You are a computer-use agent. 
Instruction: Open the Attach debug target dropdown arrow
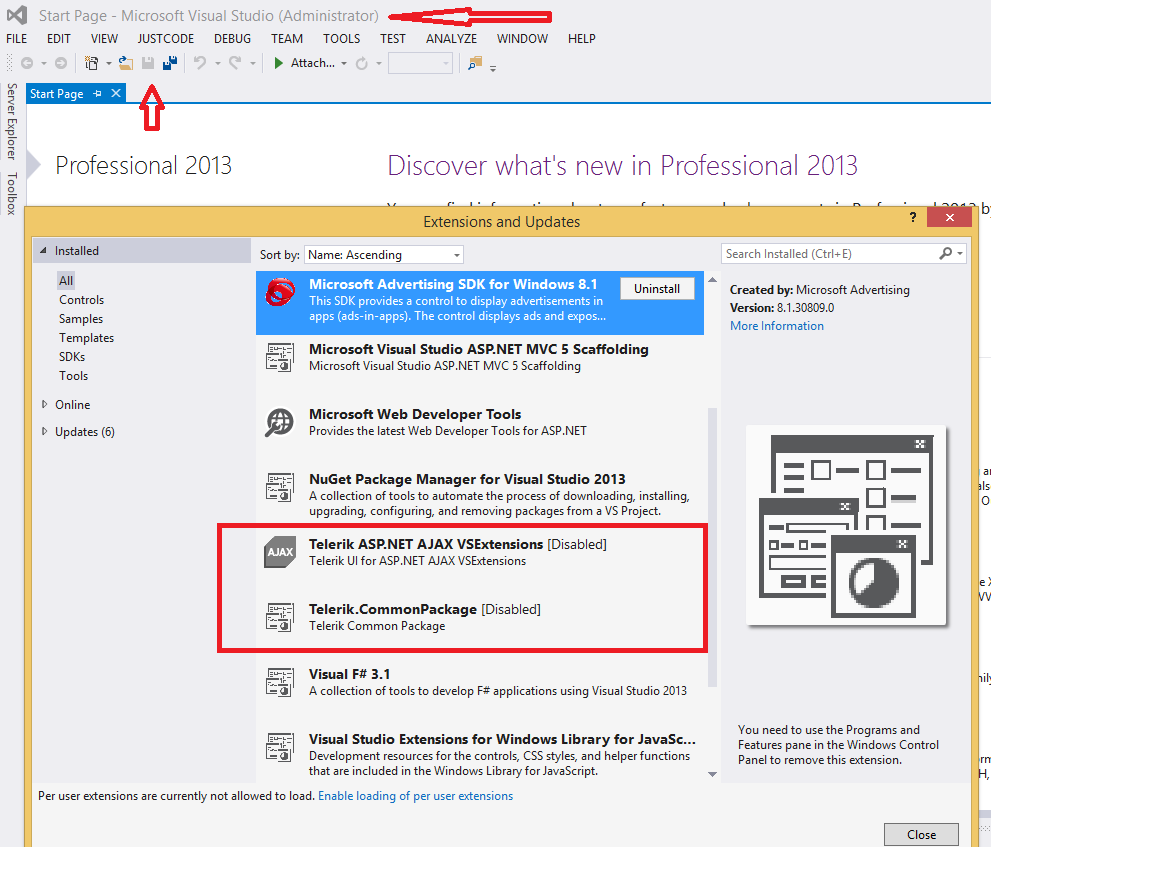[344, 63]
